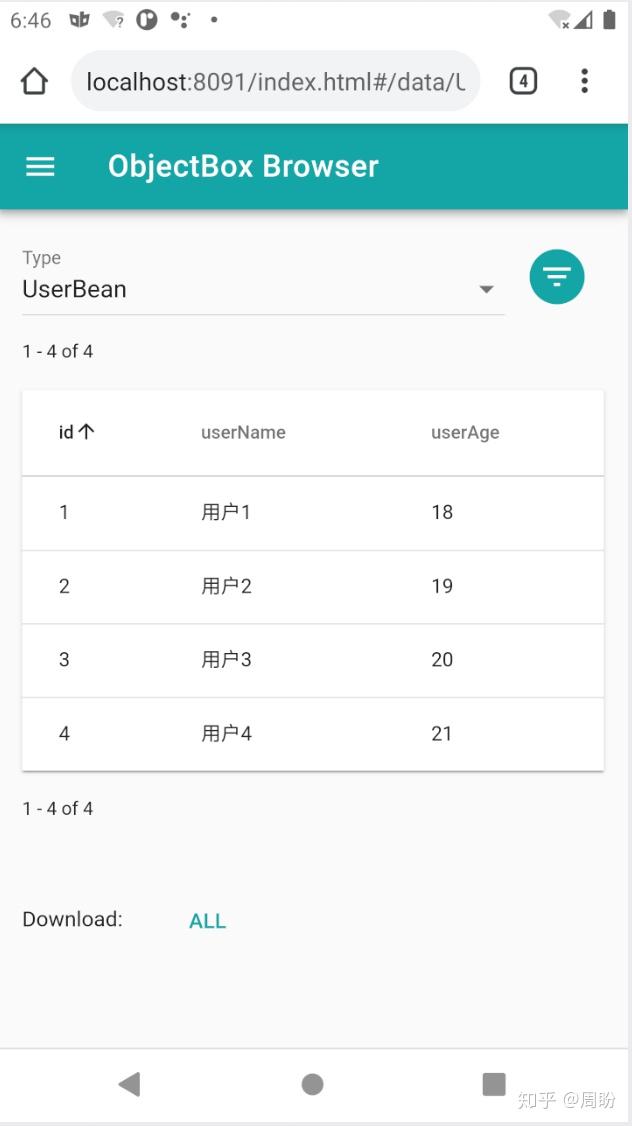Toggle id column sorting to descending
This screenshot has height=1126, width=632.
point(87,431)
